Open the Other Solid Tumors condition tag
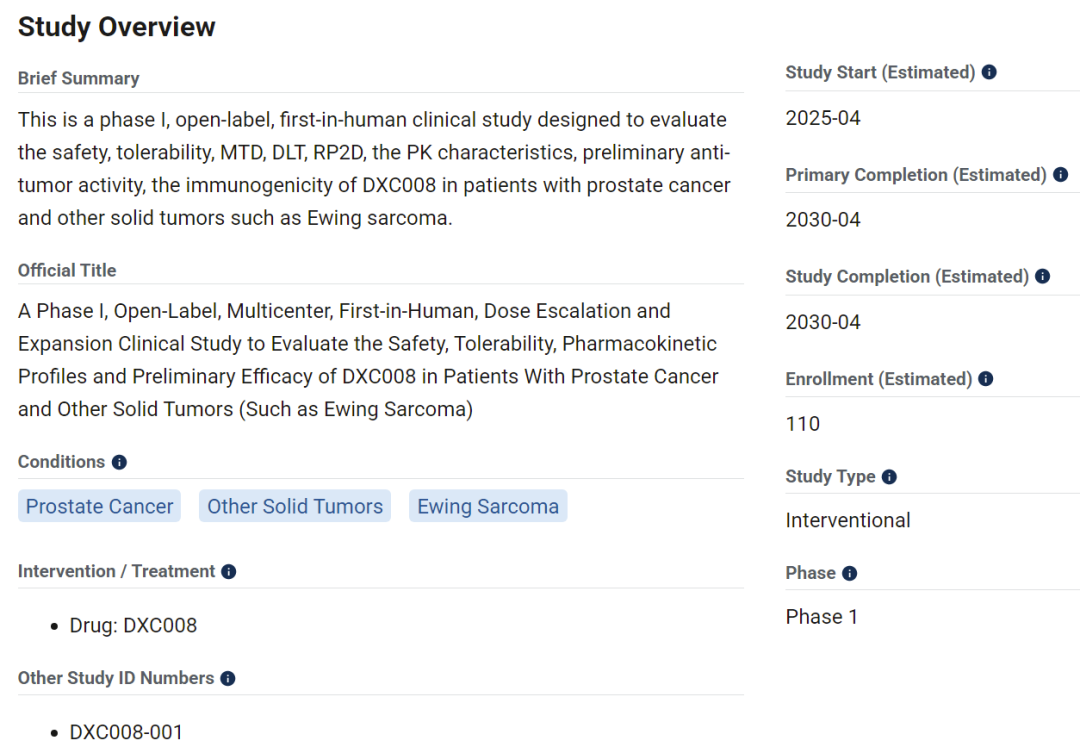 (295, 507)
